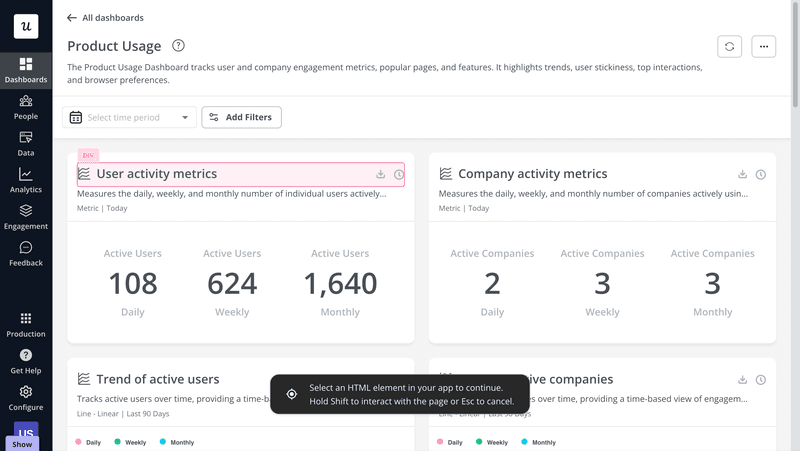Click the Userpilot logo icon
800x451 pixels.
coord(26,26)
